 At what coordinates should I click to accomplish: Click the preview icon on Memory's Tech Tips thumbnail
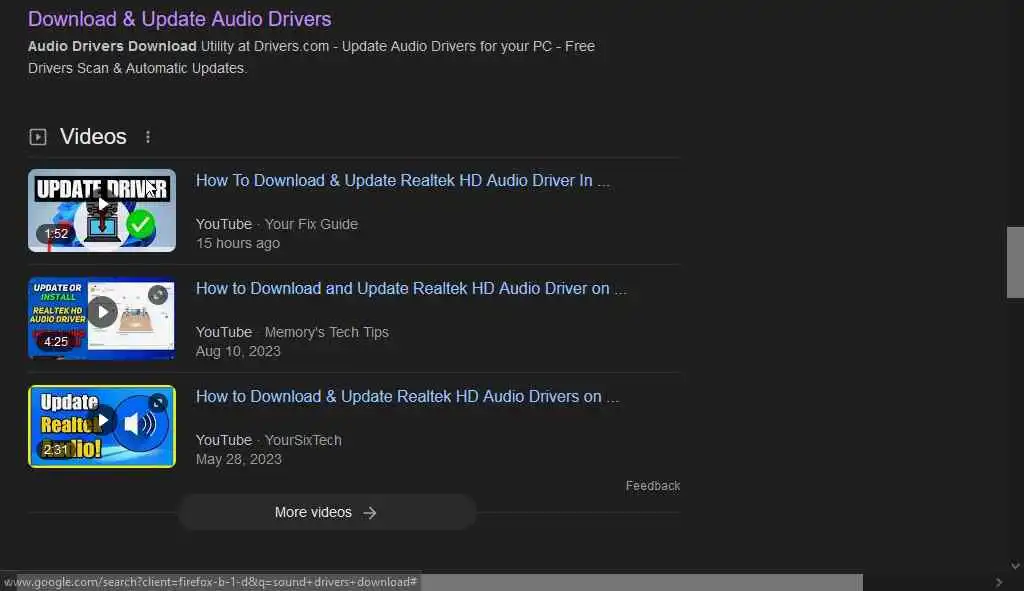pos(157,295)
